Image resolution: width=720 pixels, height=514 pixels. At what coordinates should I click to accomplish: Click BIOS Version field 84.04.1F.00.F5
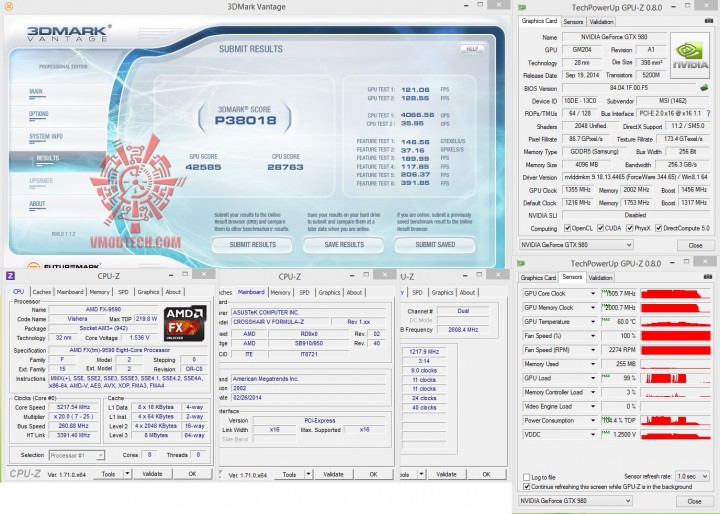(x=629, y=88)
